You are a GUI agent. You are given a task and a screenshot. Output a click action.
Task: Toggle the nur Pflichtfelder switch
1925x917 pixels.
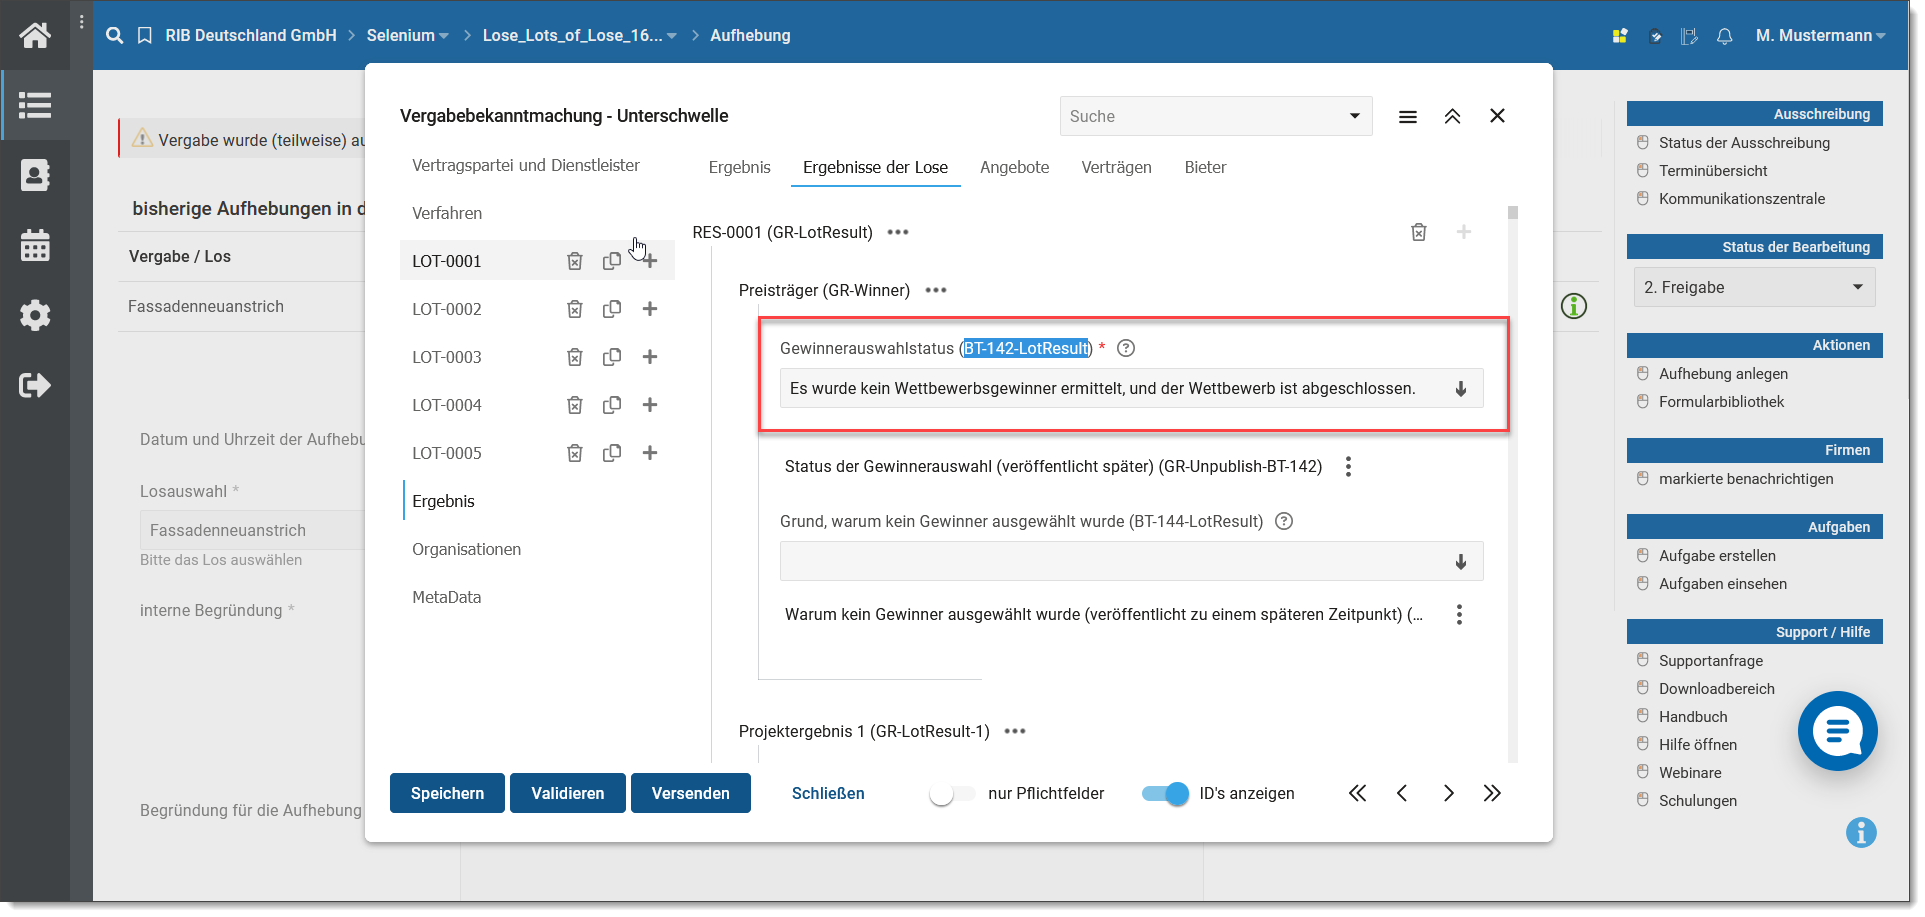[952, 794]
